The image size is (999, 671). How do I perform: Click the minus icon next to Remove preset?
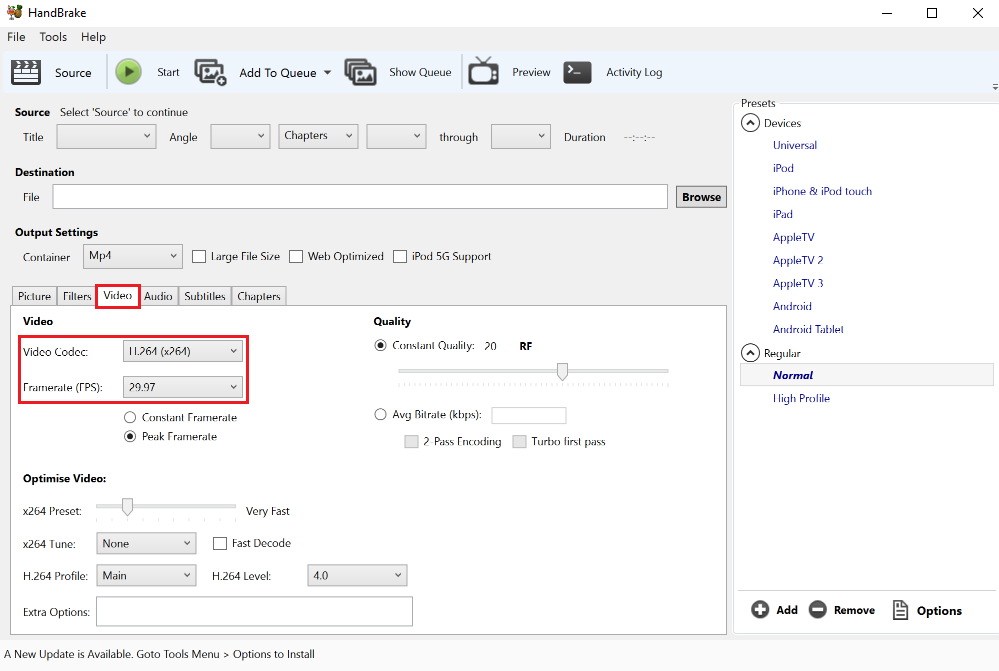pos(817,610)
